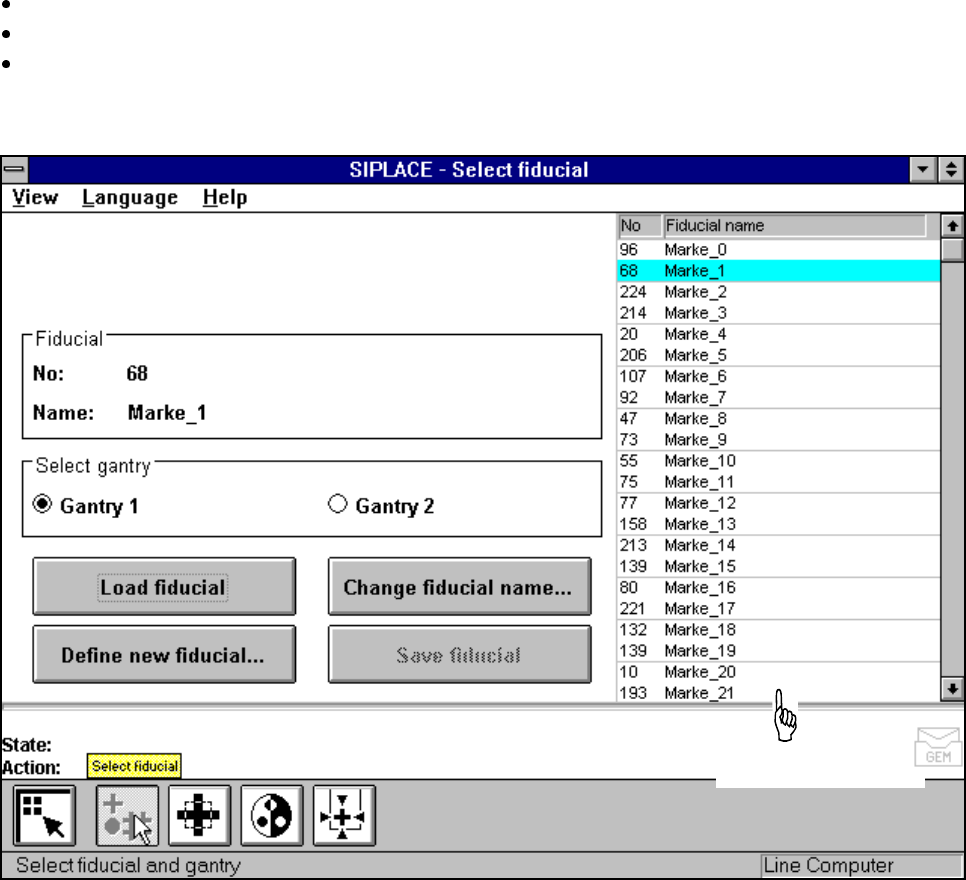Click the grid selection arrow toolbar icon

coord(44,816)
